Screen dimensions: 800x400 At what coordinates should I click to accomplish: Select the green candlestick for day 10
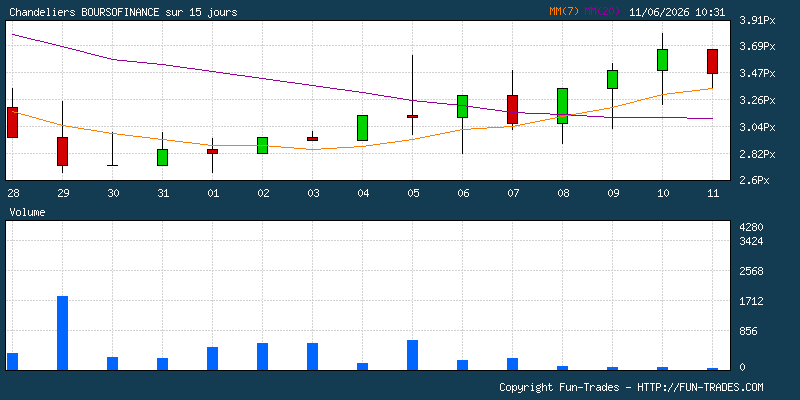pos(662,60)
